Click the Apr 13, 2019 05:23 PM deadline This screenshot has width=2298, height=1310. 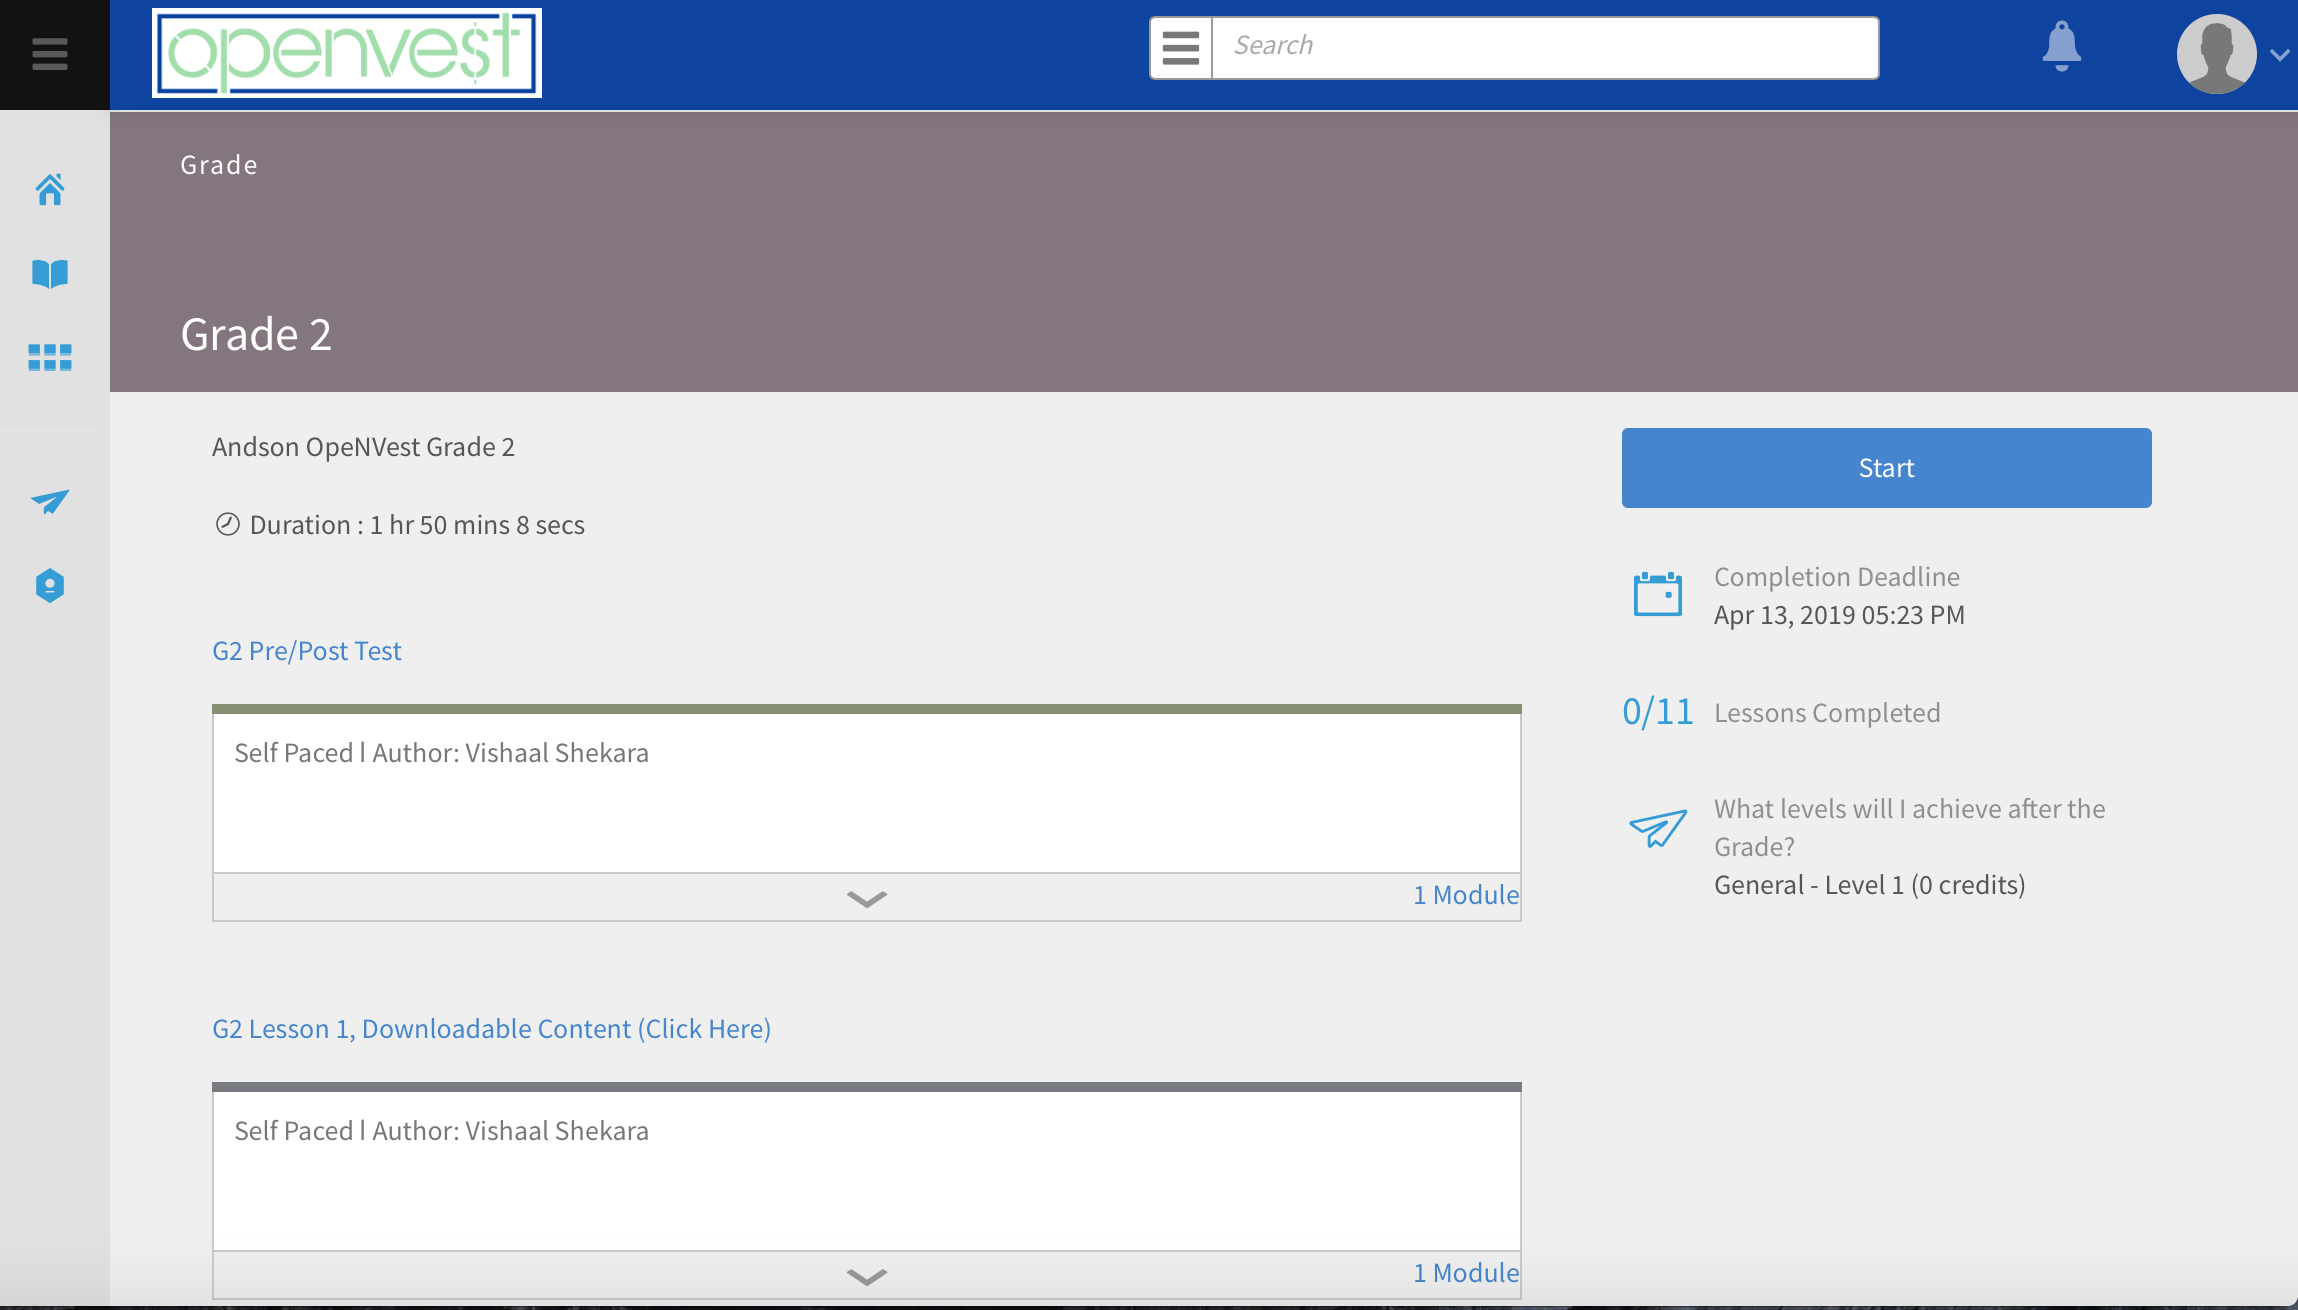tap(1839, 615)
